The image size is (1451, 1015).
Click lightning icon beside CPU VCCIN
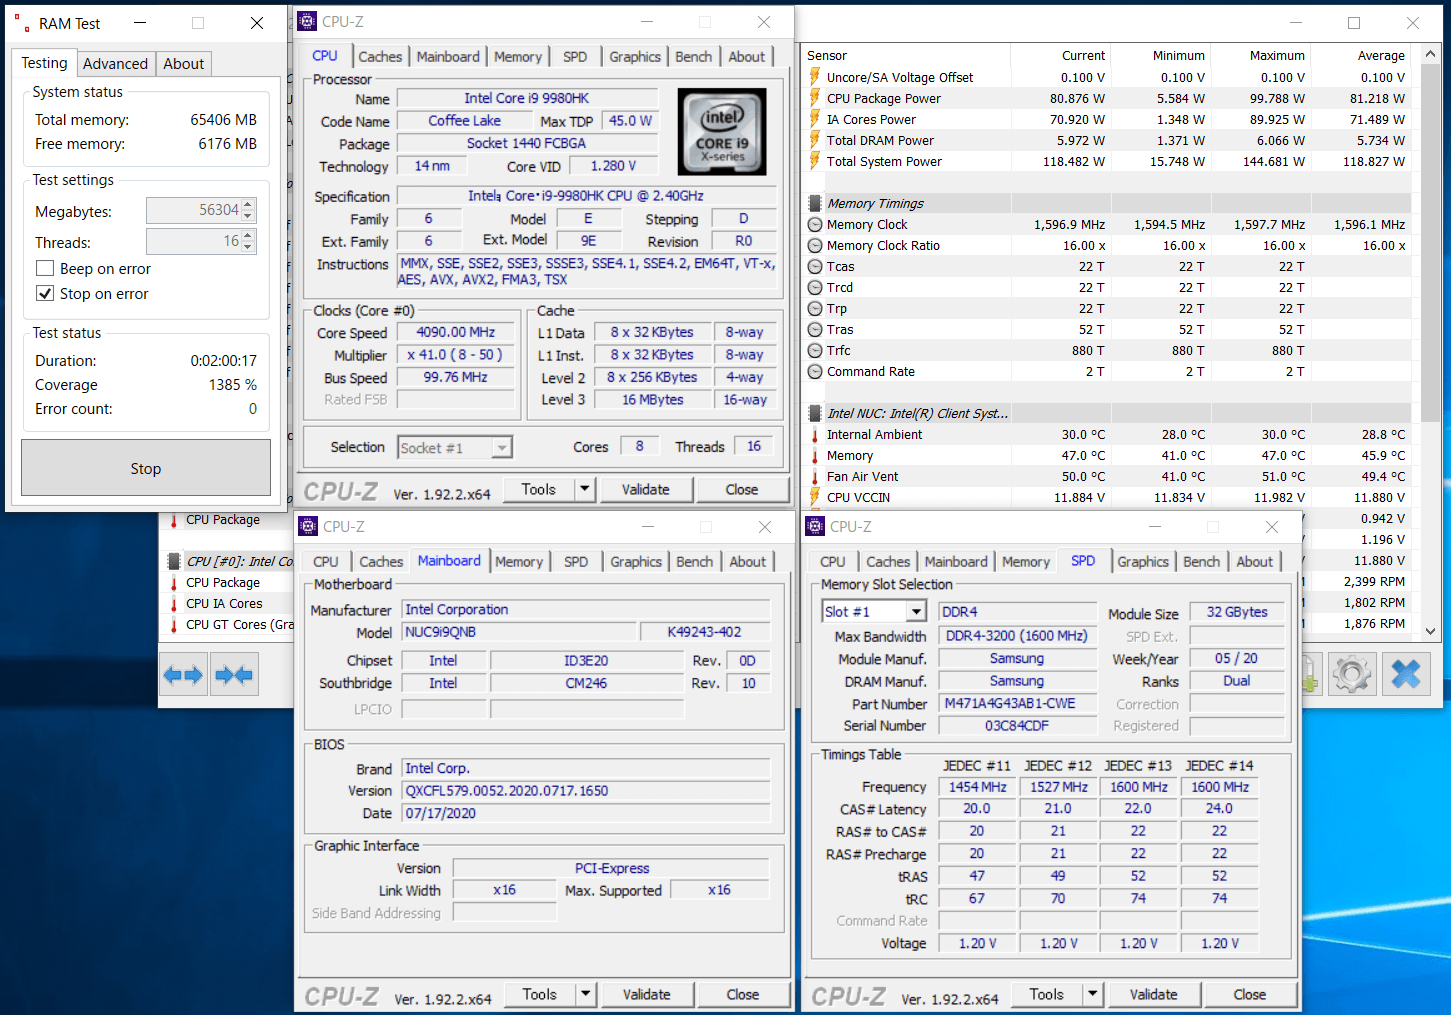coord(815,497)
